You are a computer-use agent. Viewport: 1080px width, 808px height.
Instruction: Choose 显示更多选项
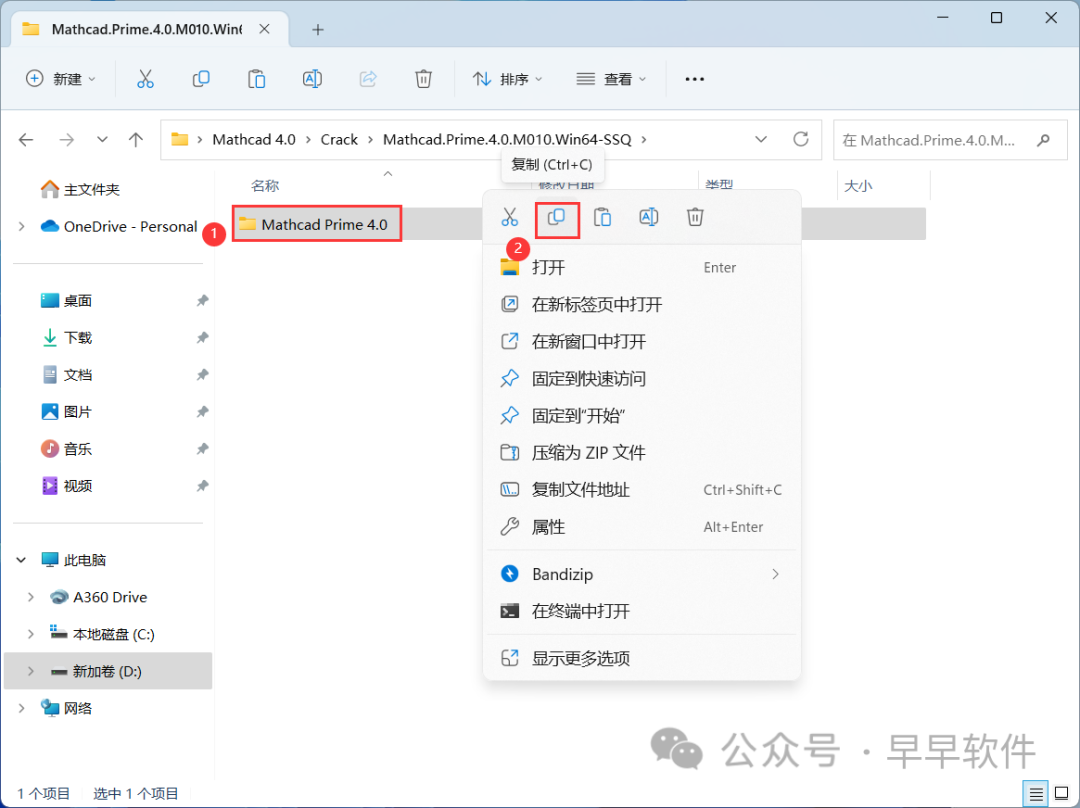click(x=642, y=659)
